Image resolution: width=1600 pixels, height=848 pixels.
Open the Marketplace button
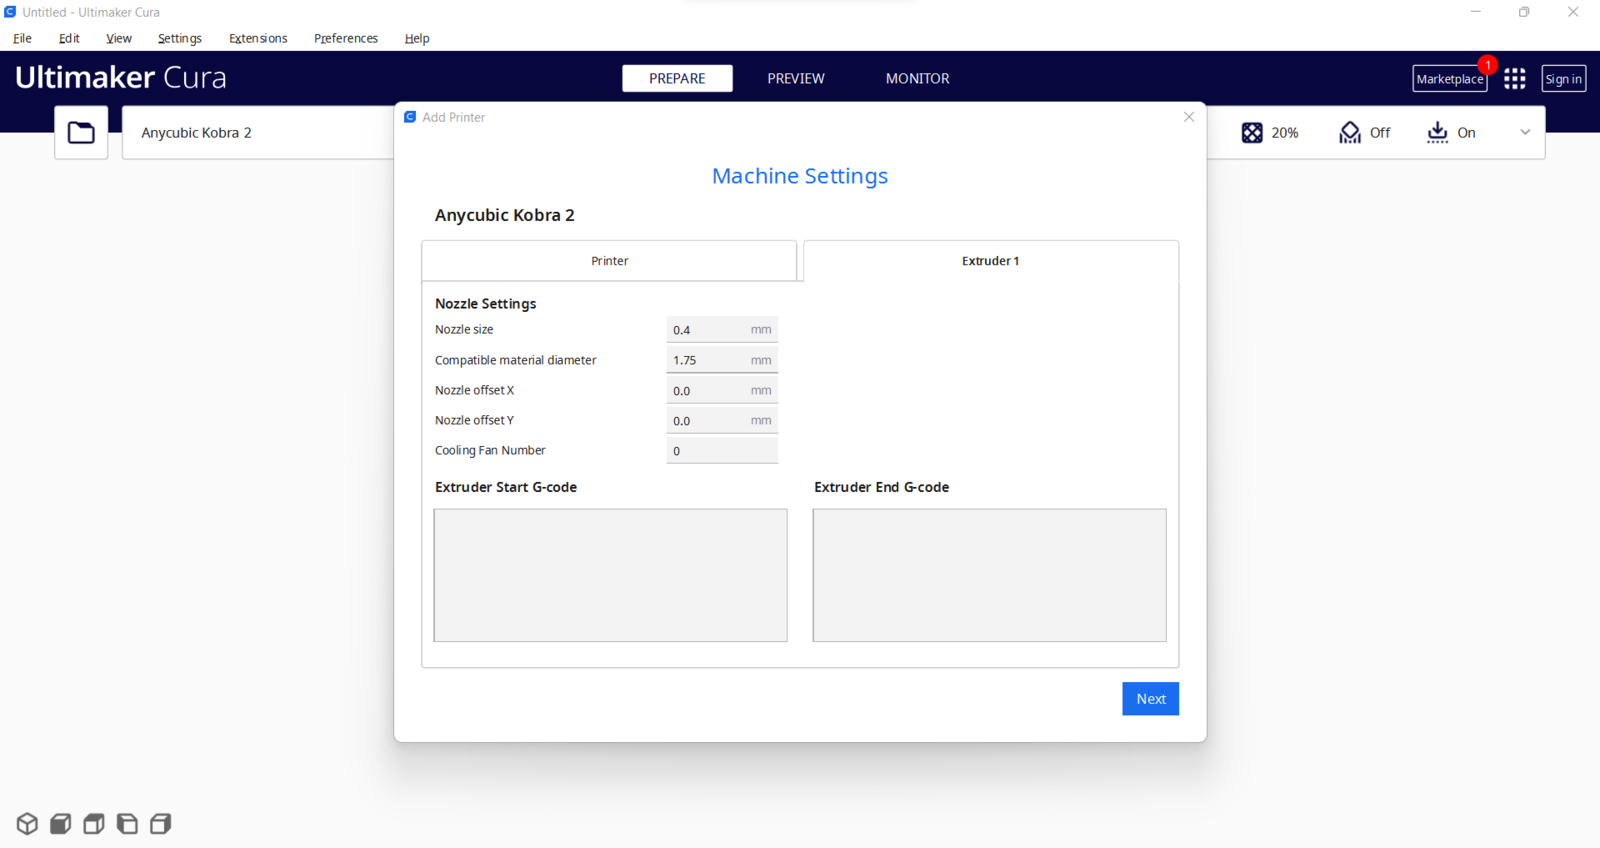click(1450, 79)
